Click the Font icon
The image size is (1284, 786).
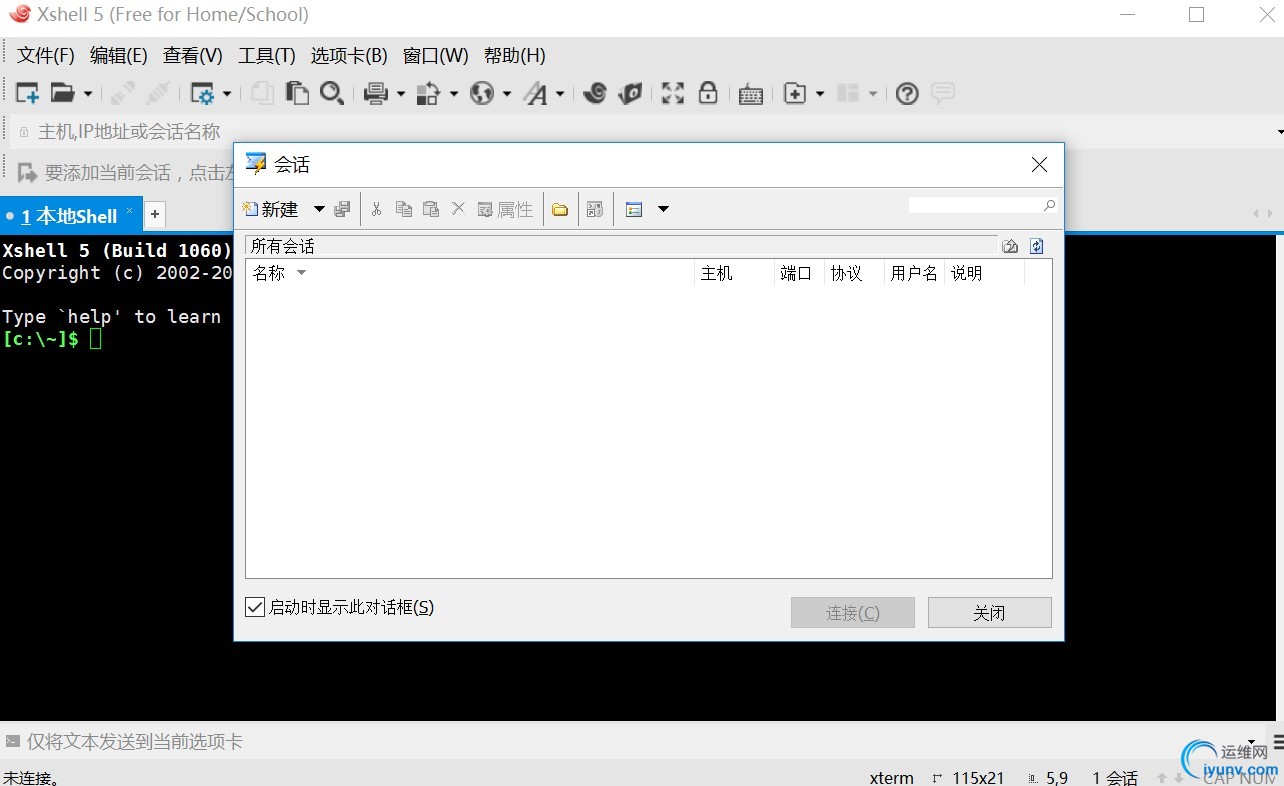click(x=536, y=93)
